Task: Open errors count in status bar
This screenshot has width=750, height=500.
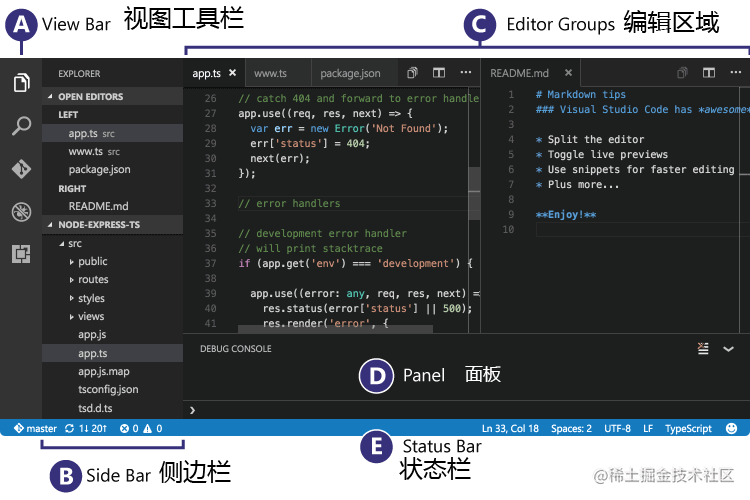Action: coord(129,428)
